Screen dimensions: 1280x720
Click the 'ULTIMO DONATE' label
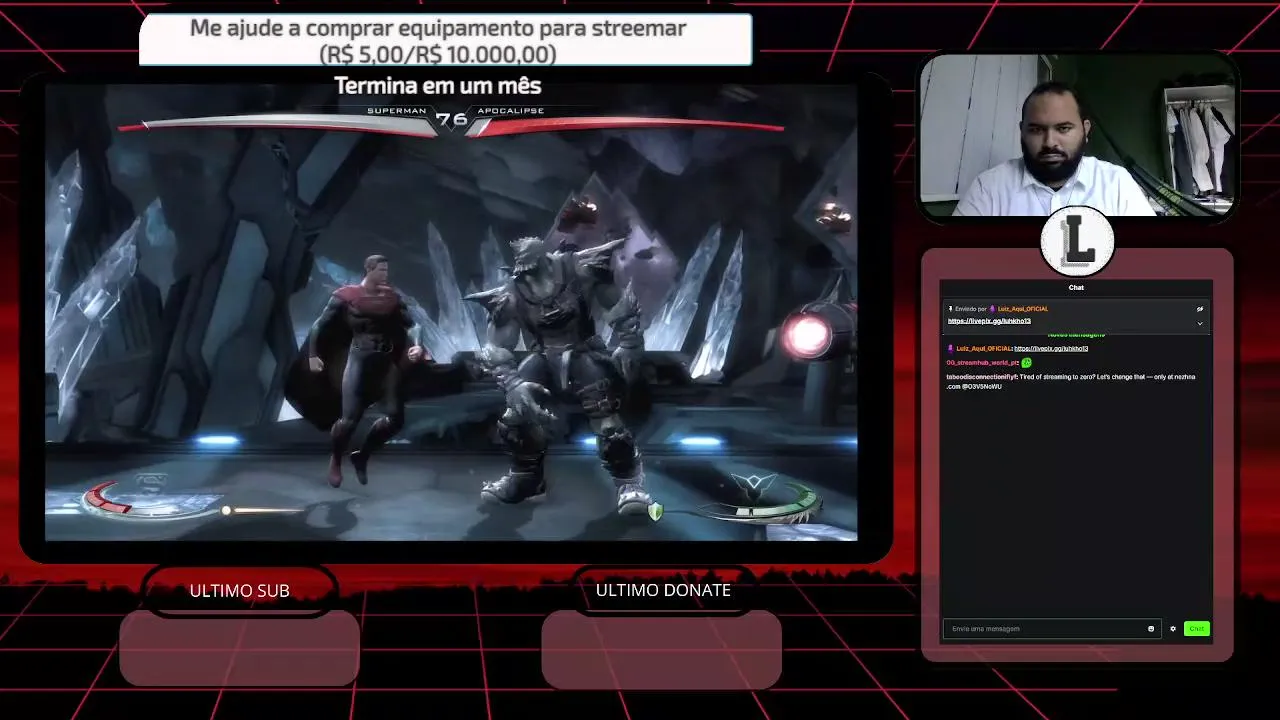coord(663,590)
